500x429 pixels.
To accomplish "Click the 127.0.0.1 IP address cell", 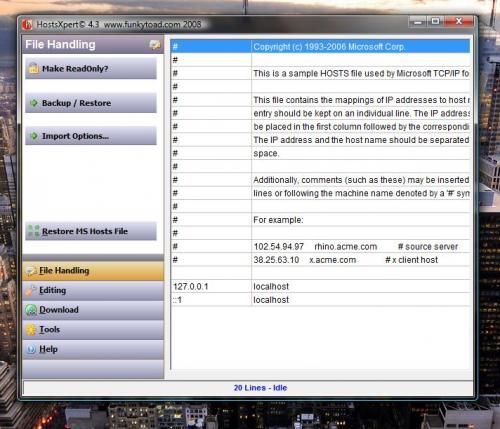I will (x=211, y=287).
